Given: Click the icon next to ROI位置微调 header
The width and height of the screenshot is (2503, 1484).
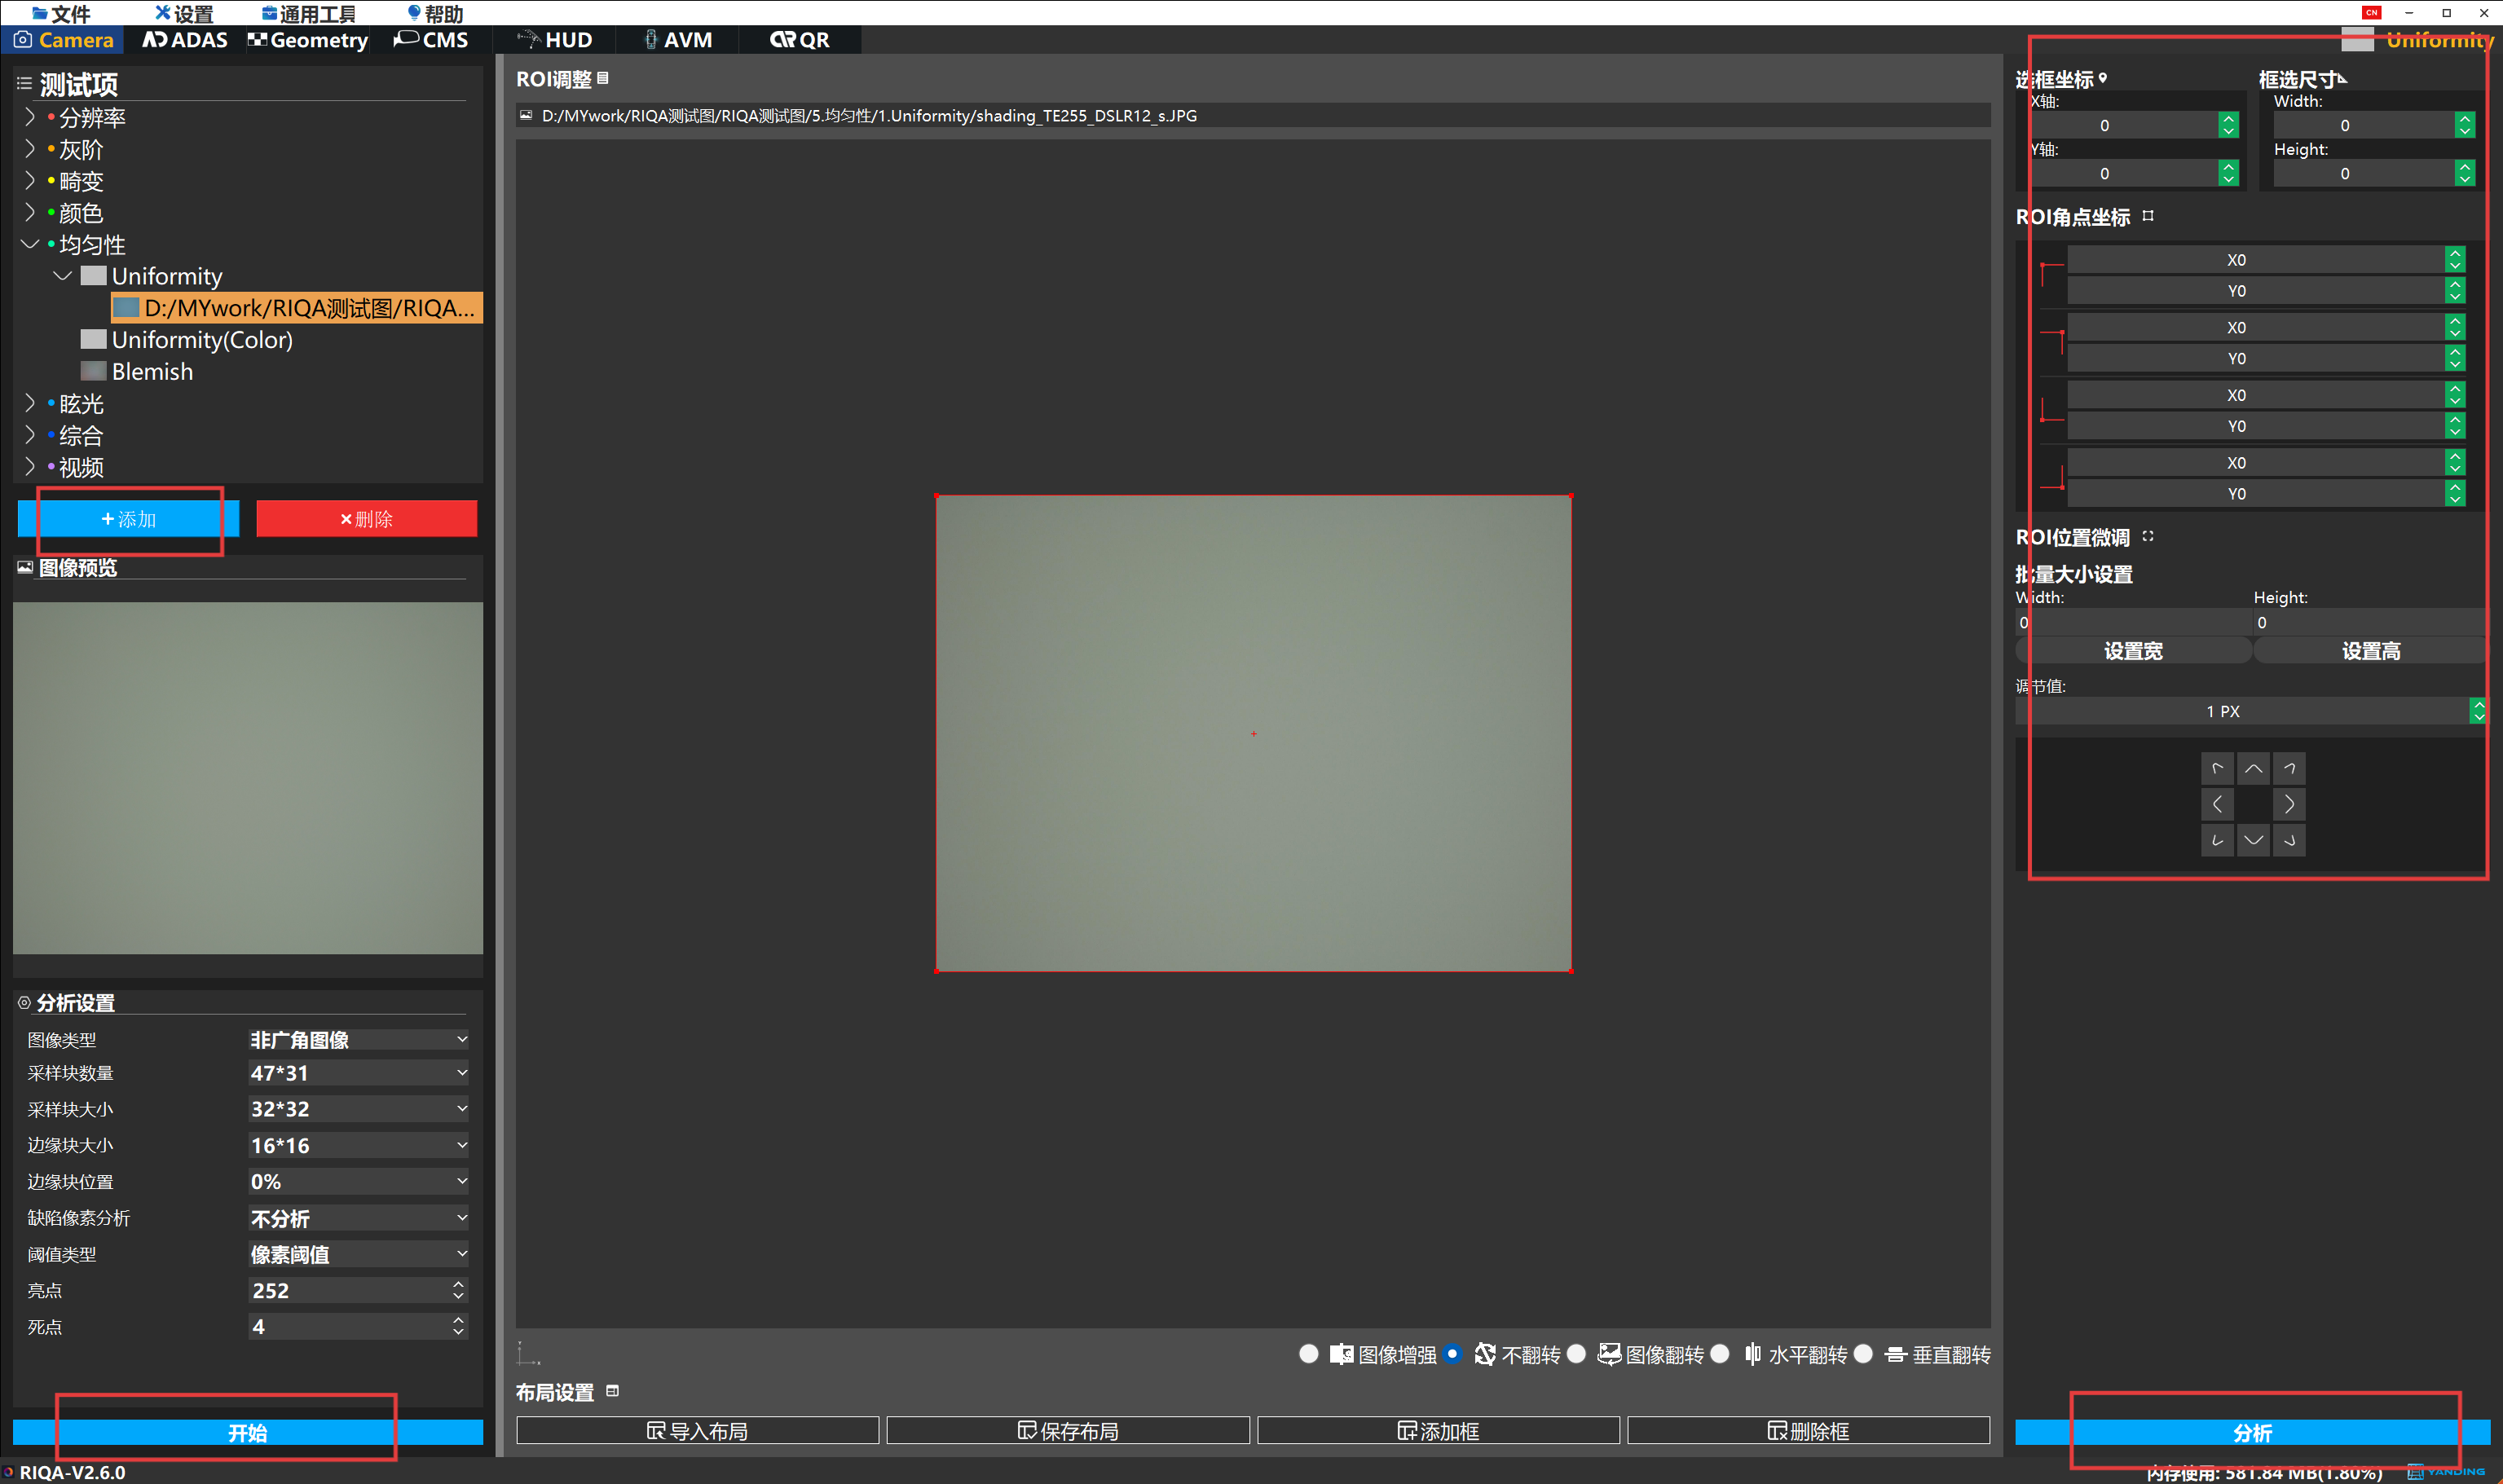Looking at the screenshot, I should tap(2147, 537).
